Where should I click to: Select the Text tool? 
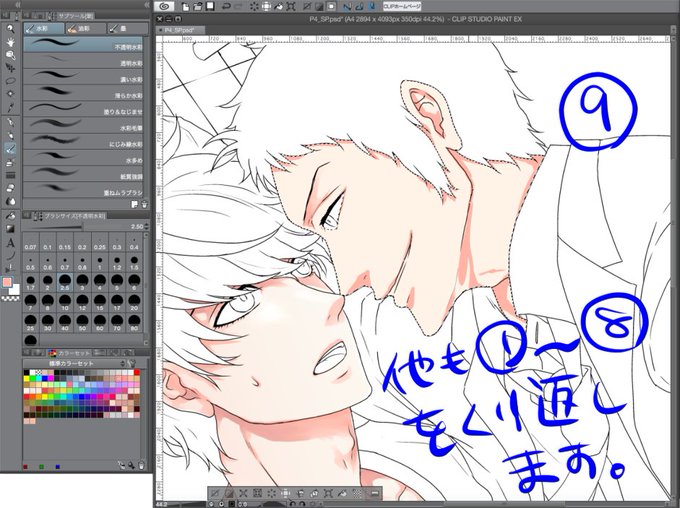(x=10, y=243)
